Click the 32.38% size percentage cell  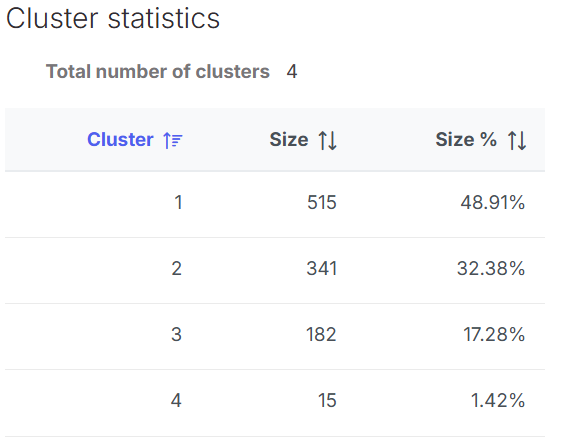point(491,269)
